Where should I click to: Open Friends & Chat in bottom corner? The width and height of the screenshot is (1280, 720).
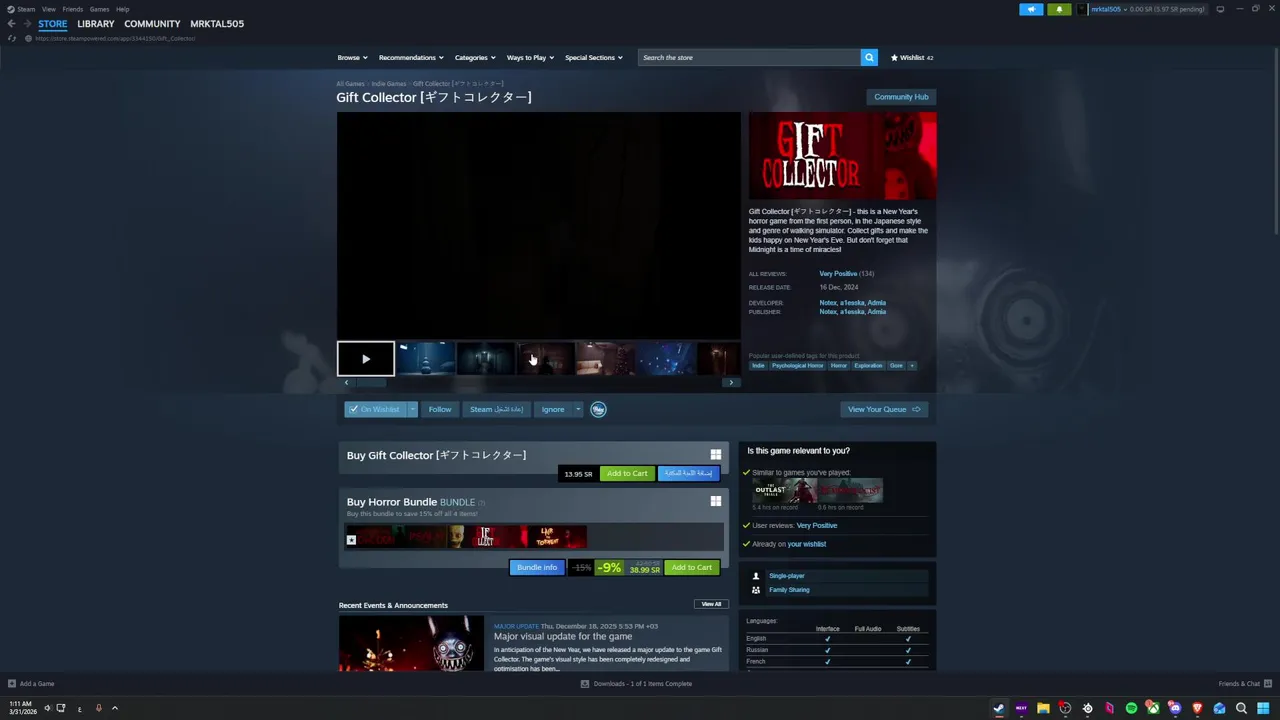pyautogui.click(x=1244, y=684)
